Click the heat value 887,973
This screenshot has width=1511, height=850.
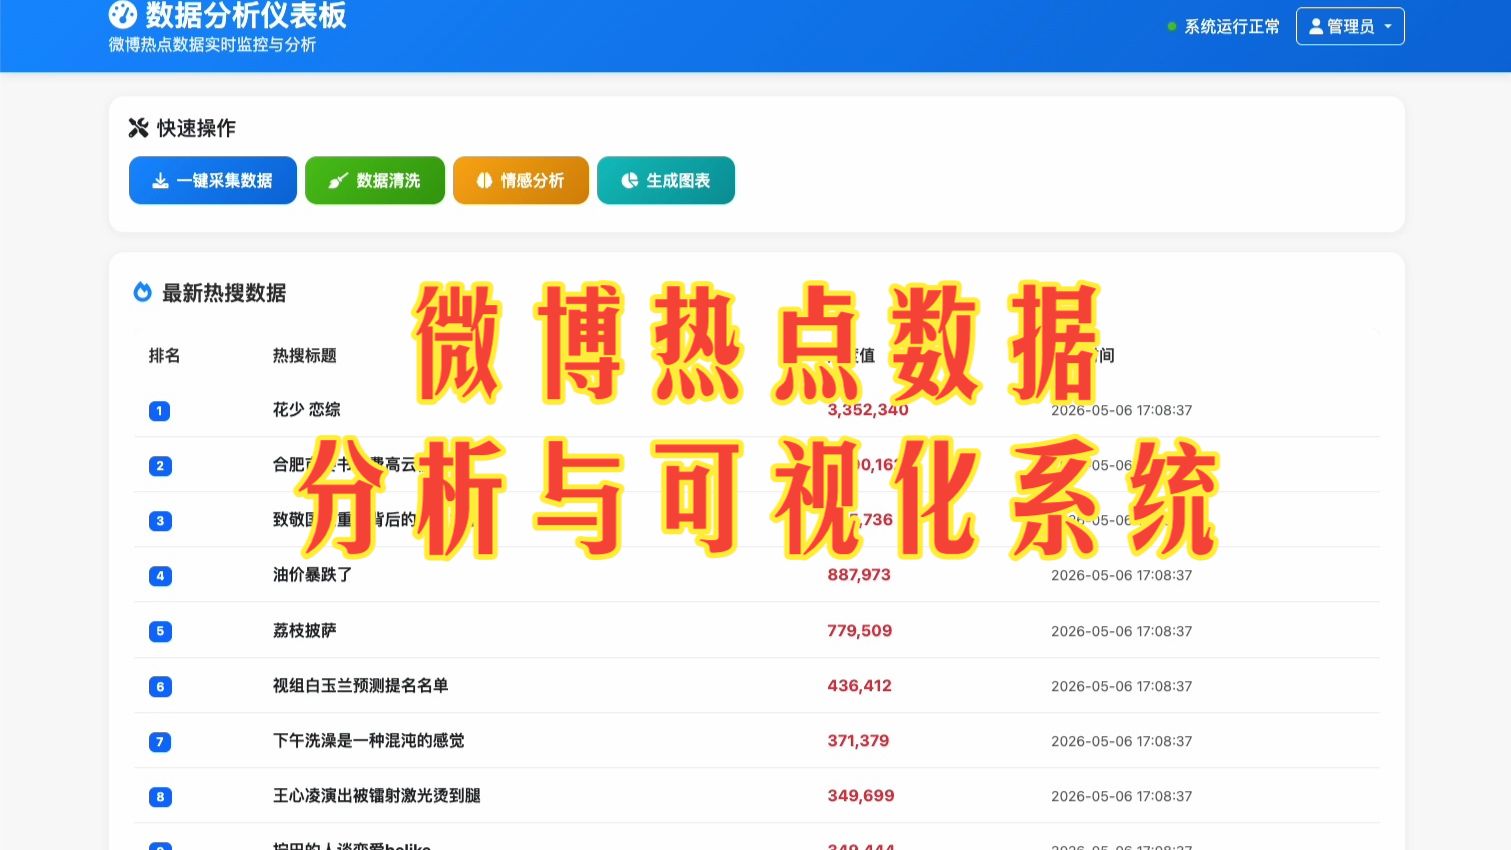pyautogui.click(x=859, y=575)
